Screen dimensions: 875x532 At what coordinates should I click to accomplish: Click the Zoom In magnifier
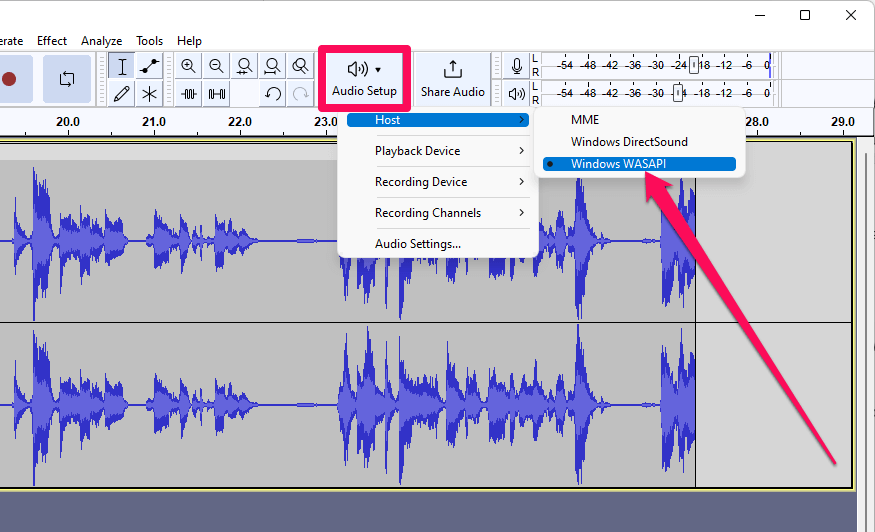(x=189, y=66)
